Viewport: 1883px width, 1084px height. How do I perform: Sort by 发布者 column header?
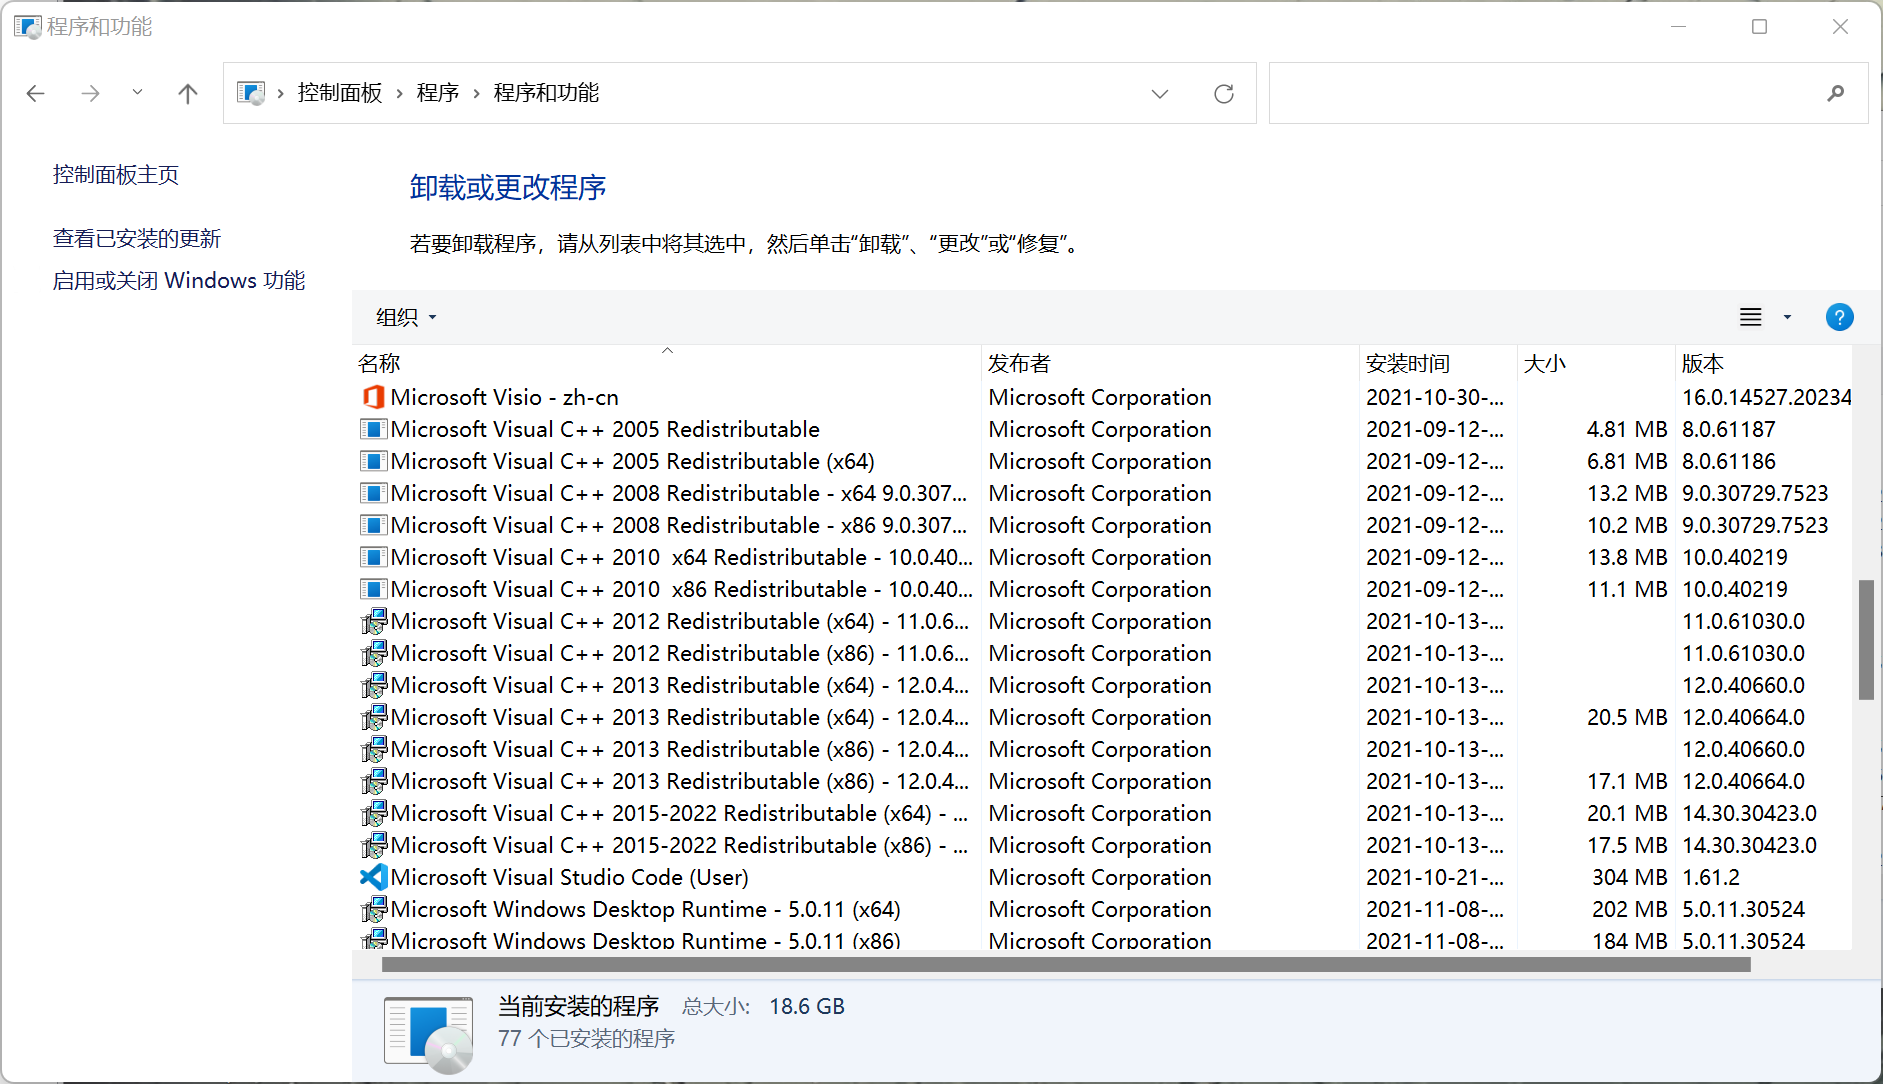coord(1170,363)
